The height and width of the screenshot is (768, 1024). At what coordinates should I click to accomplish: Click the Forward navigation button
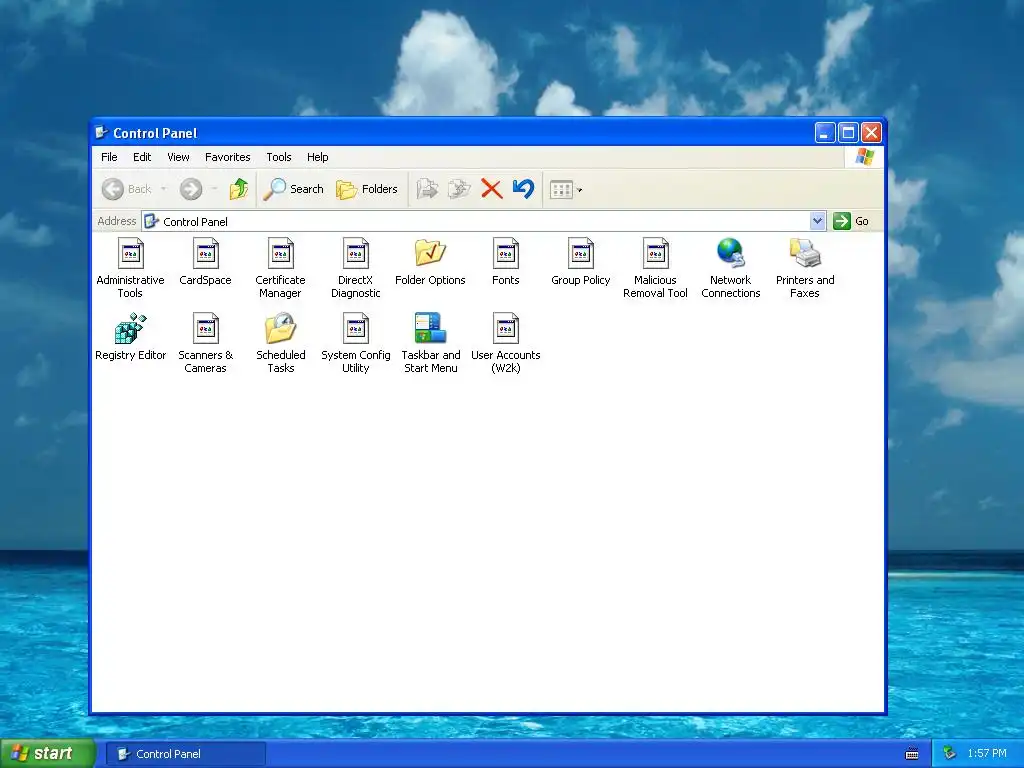[191, 189]
